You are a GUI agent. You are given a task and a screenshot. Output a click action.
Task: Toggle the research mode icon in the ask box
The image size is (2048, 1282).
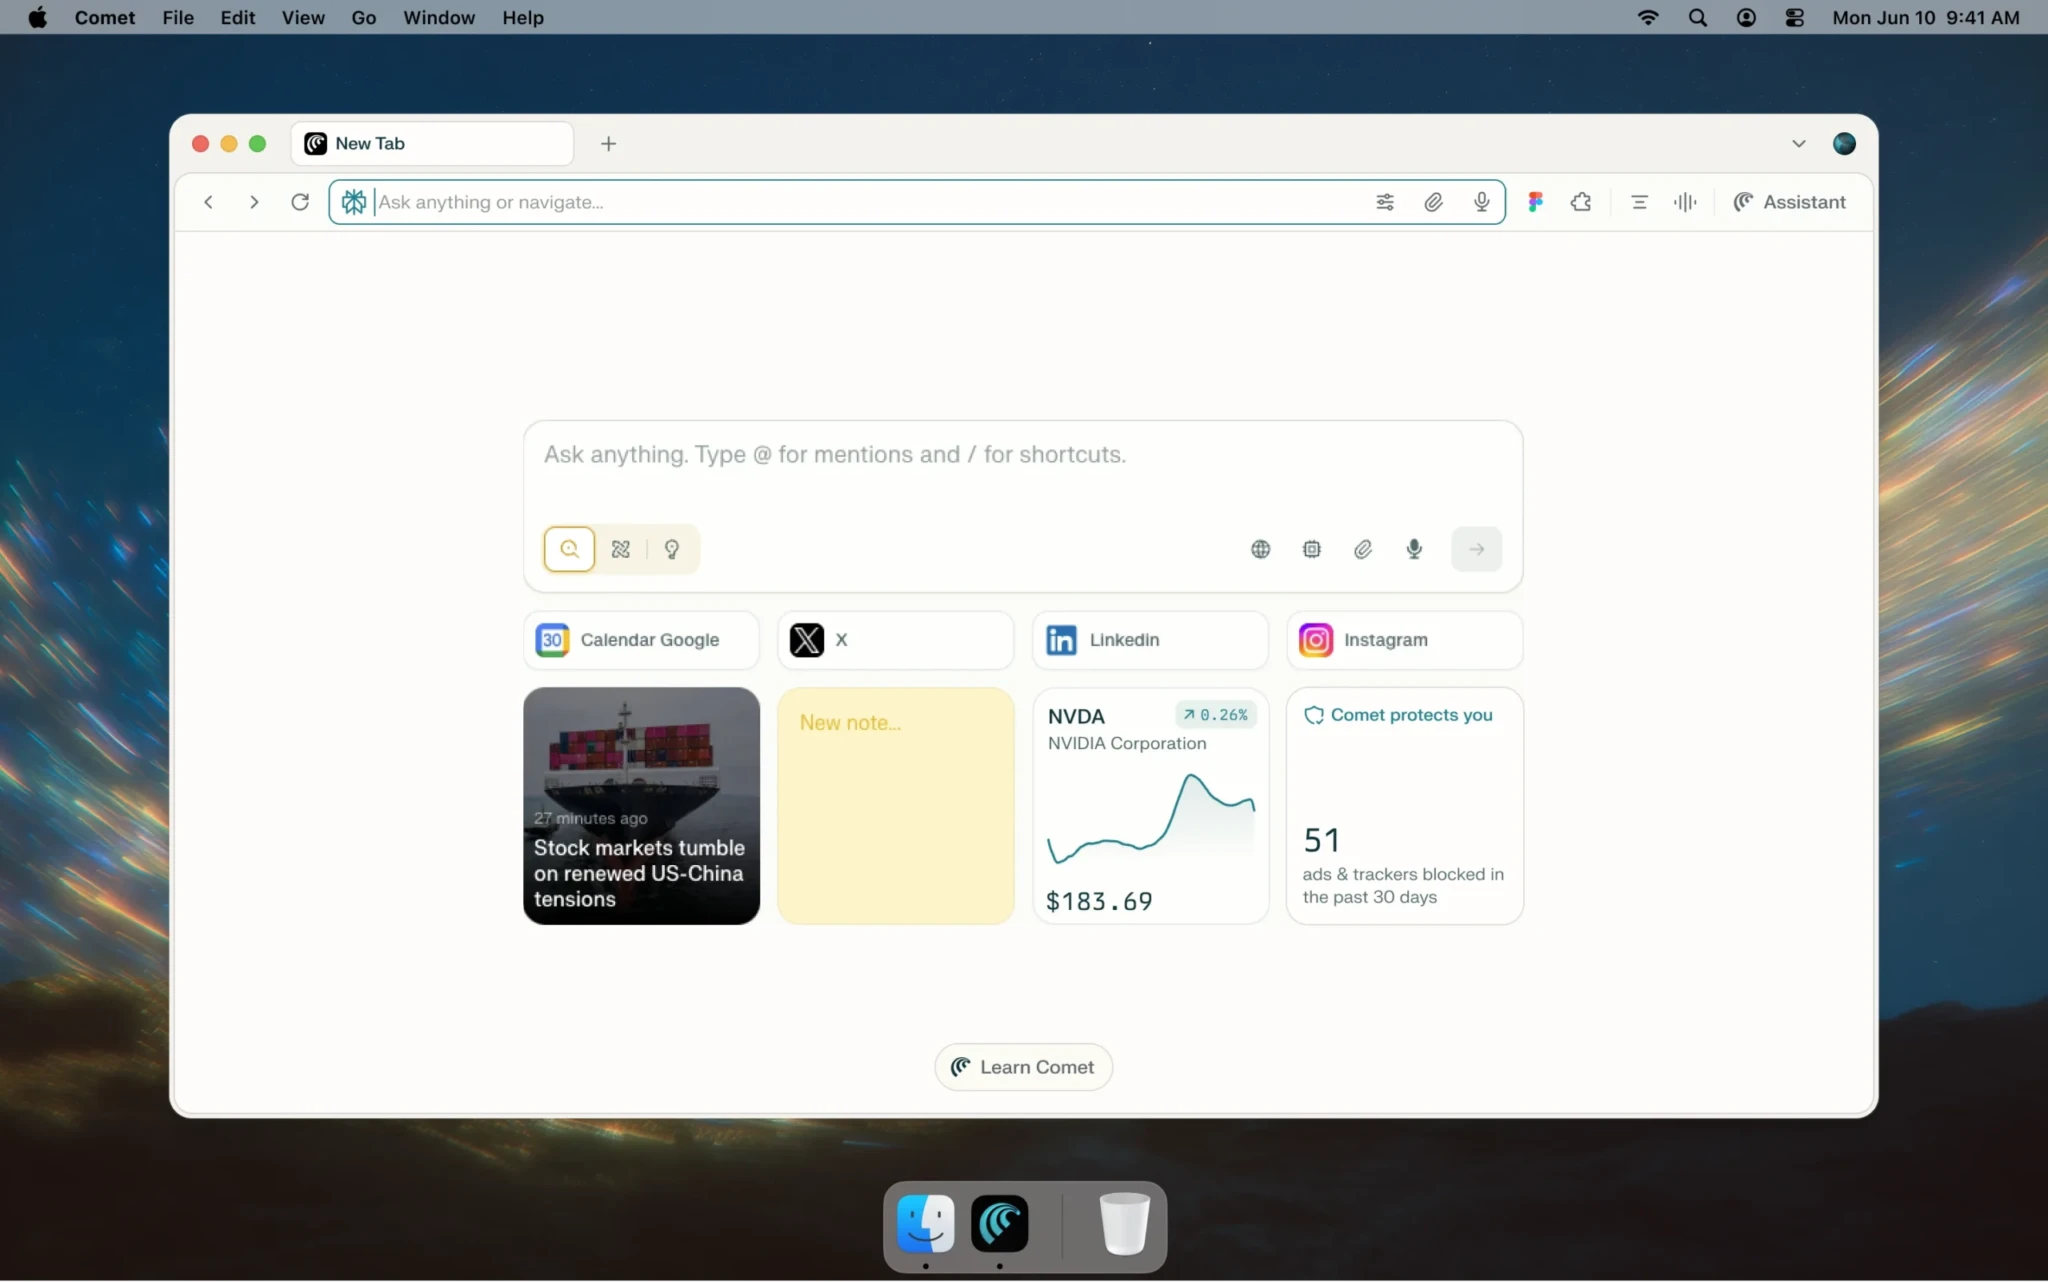coord(619,549)
